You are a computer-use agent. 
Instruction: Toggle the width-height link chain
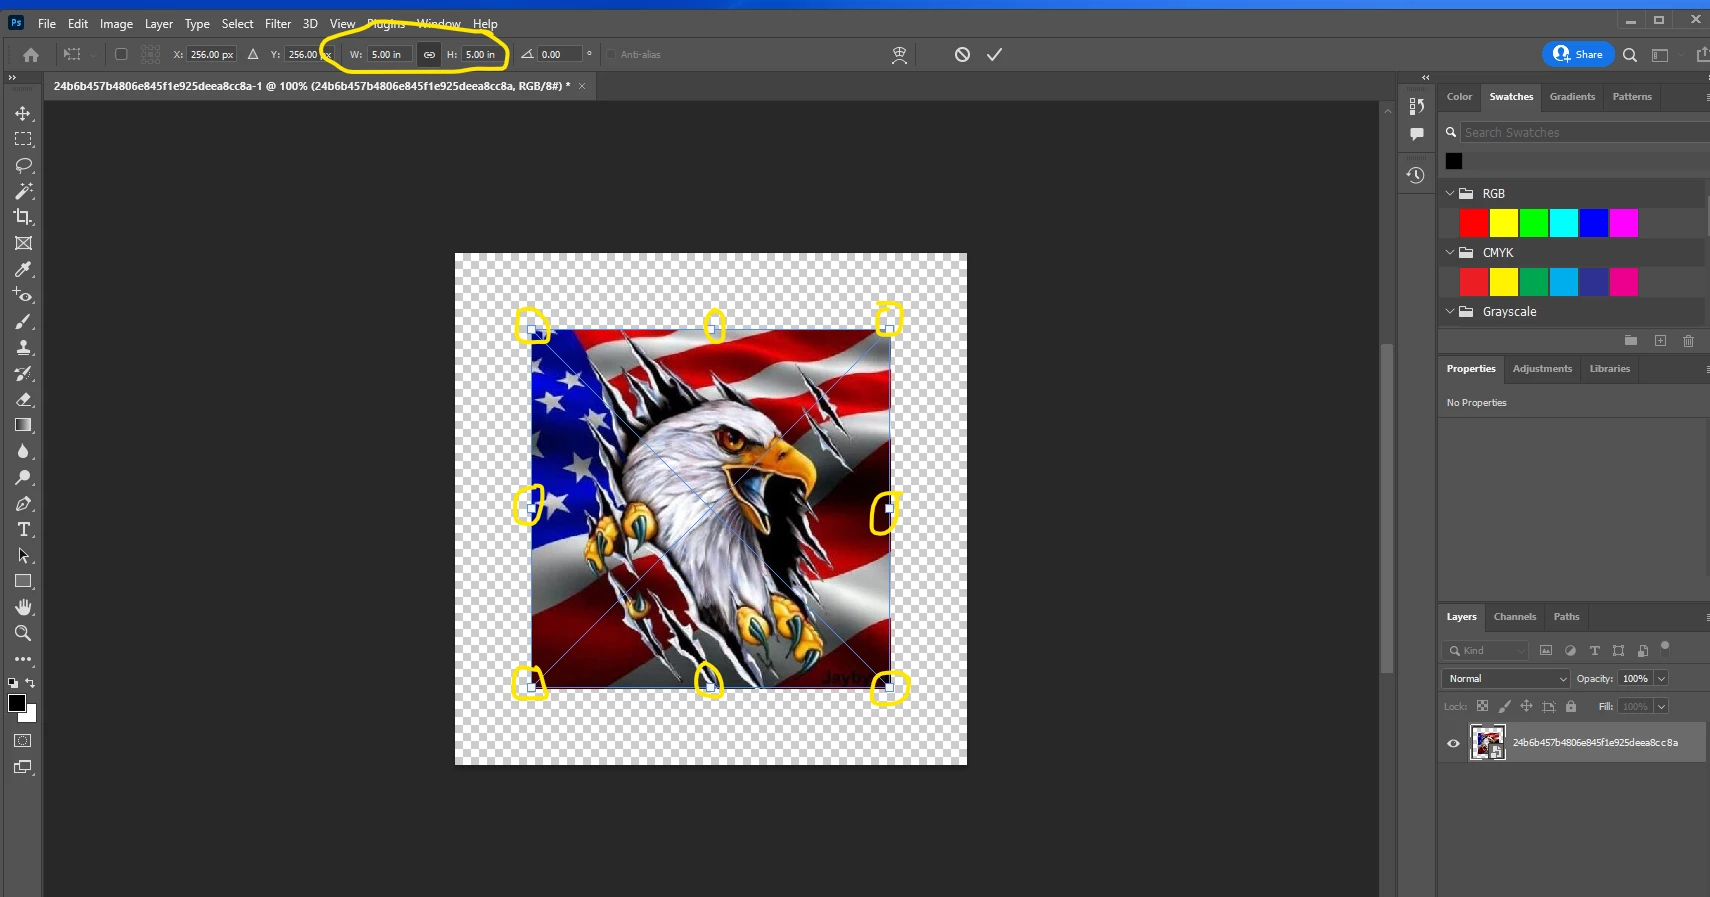pyautogui.click(x=429, y=55)
